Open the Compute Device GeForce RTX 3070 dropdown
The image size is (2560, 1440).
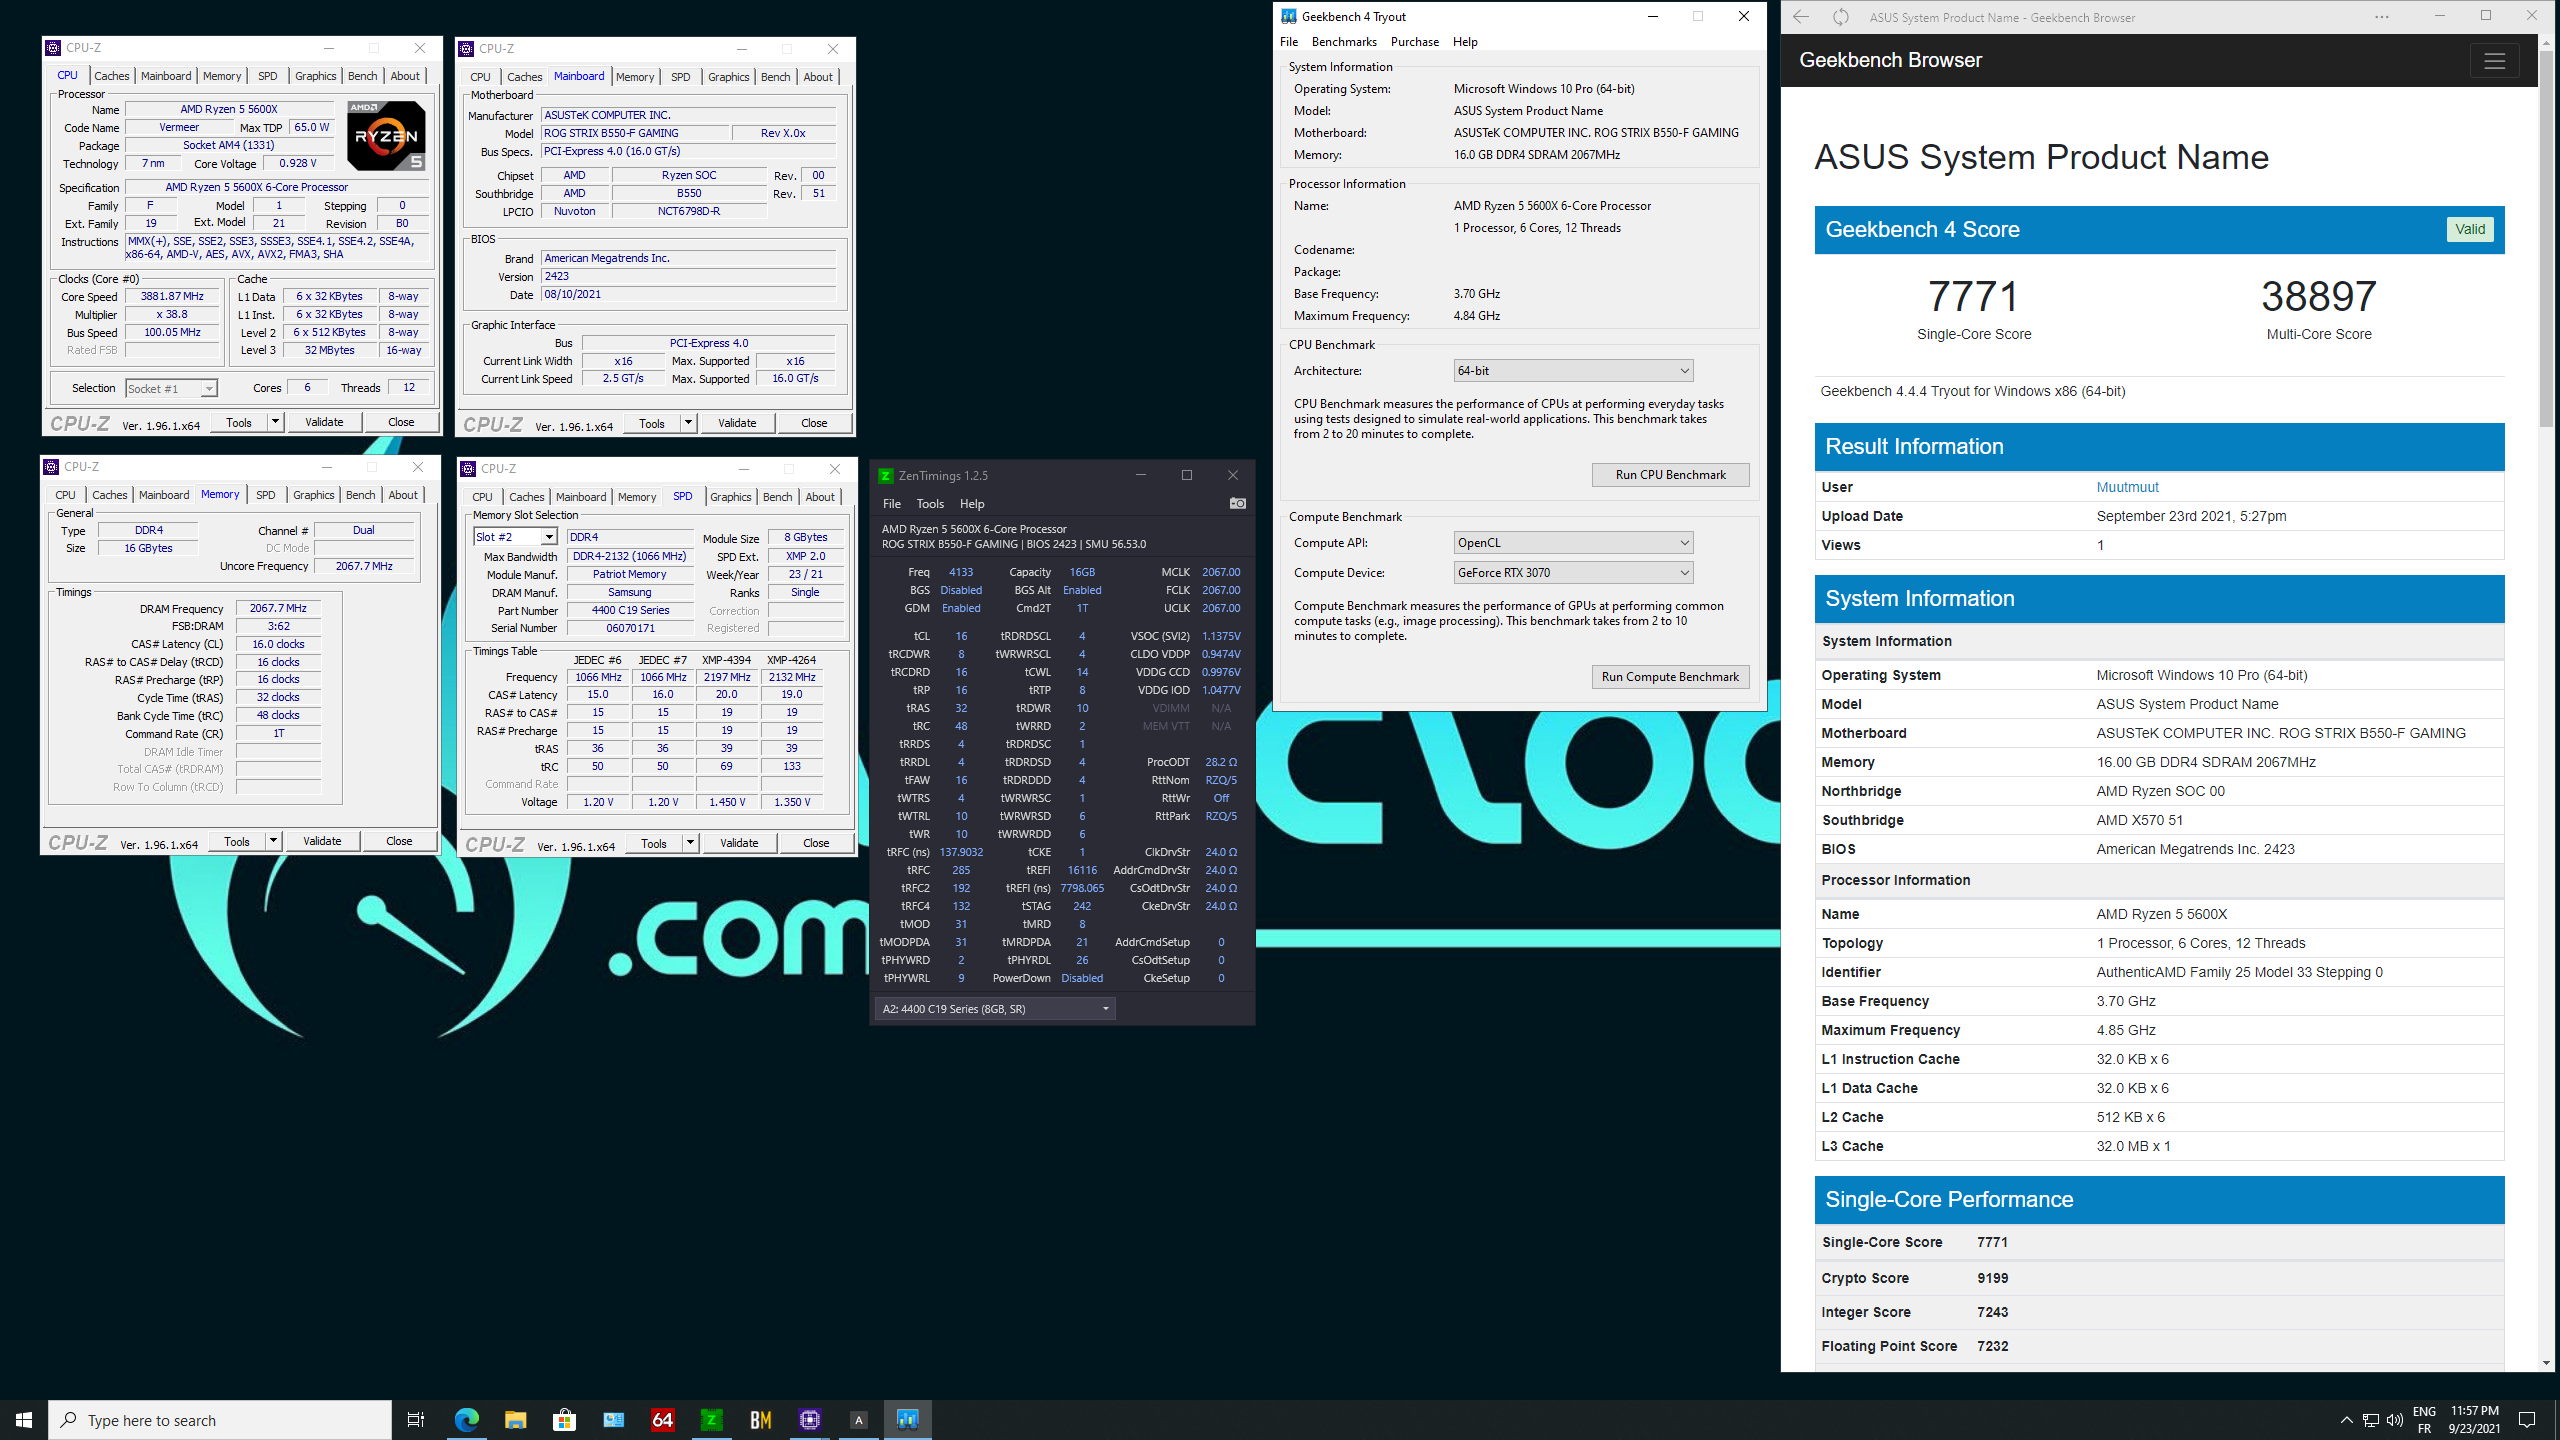click(1572, 573)
